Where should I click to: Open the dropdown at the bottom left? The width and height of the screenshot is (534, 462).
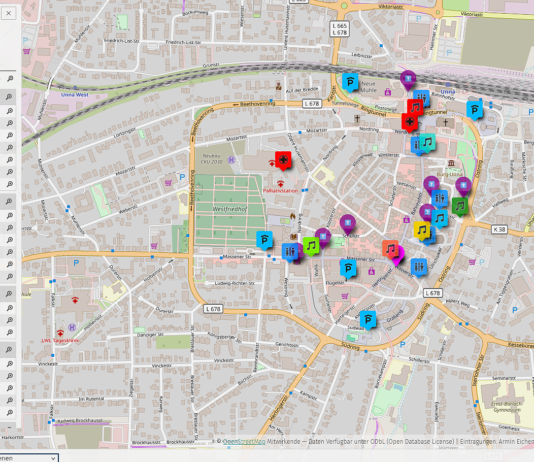pos(29,458)
